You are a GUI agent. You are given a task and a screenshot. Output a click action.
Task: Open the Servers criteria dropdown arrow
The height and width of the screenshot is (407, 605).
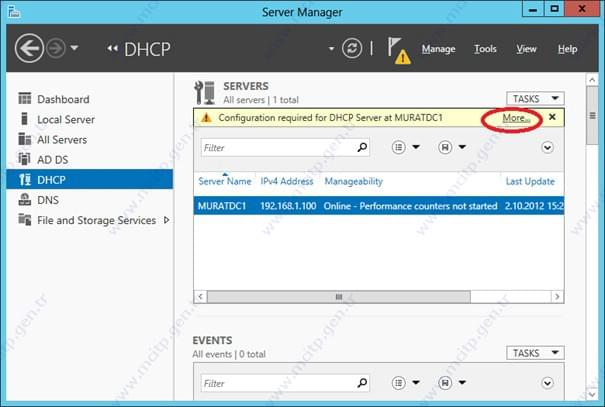coord(416,147)
